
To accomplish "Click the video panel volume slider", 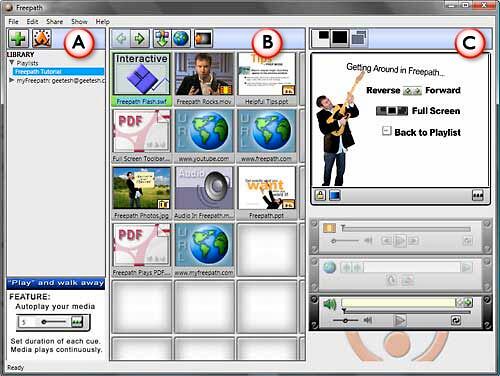I will [x=346, y=241].
